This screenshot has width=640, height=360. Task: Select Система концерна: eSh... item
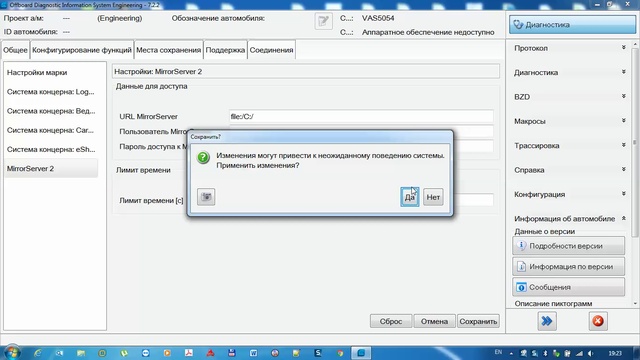(51, 149)
